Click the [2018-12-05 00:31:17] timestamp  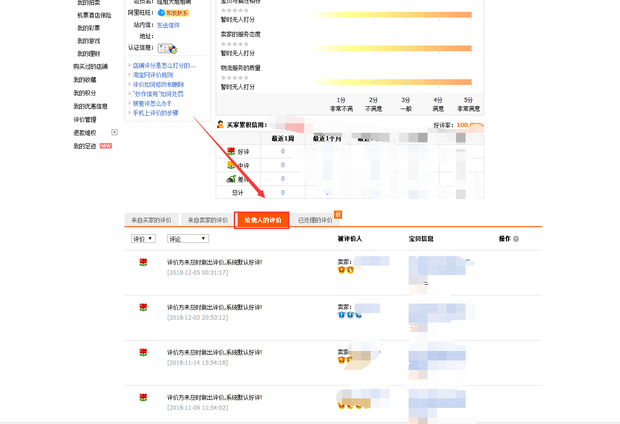(197, 273)
